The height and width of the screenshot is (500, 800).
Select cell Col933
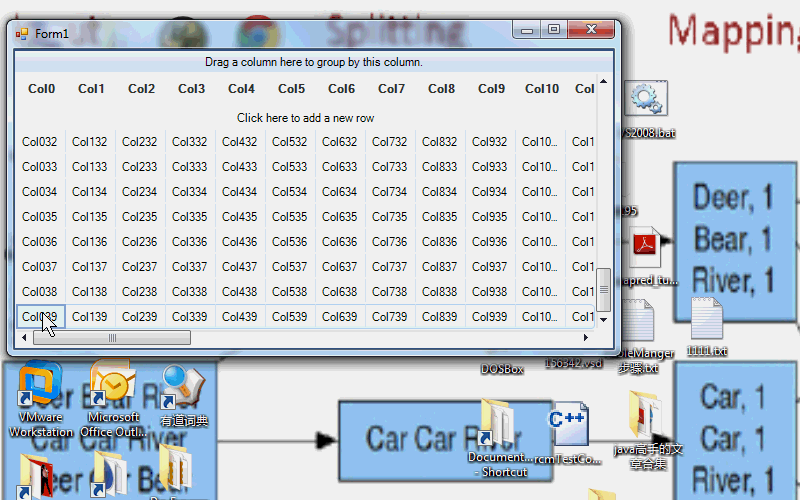[x=489, y=166]
